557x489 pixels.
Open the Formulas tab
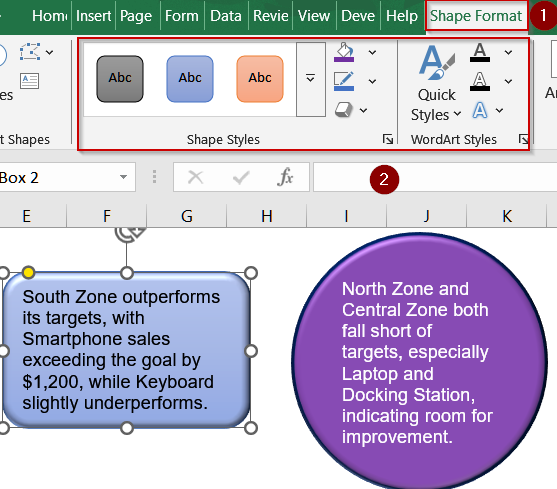pyautogui.click(x=182, y=16)
